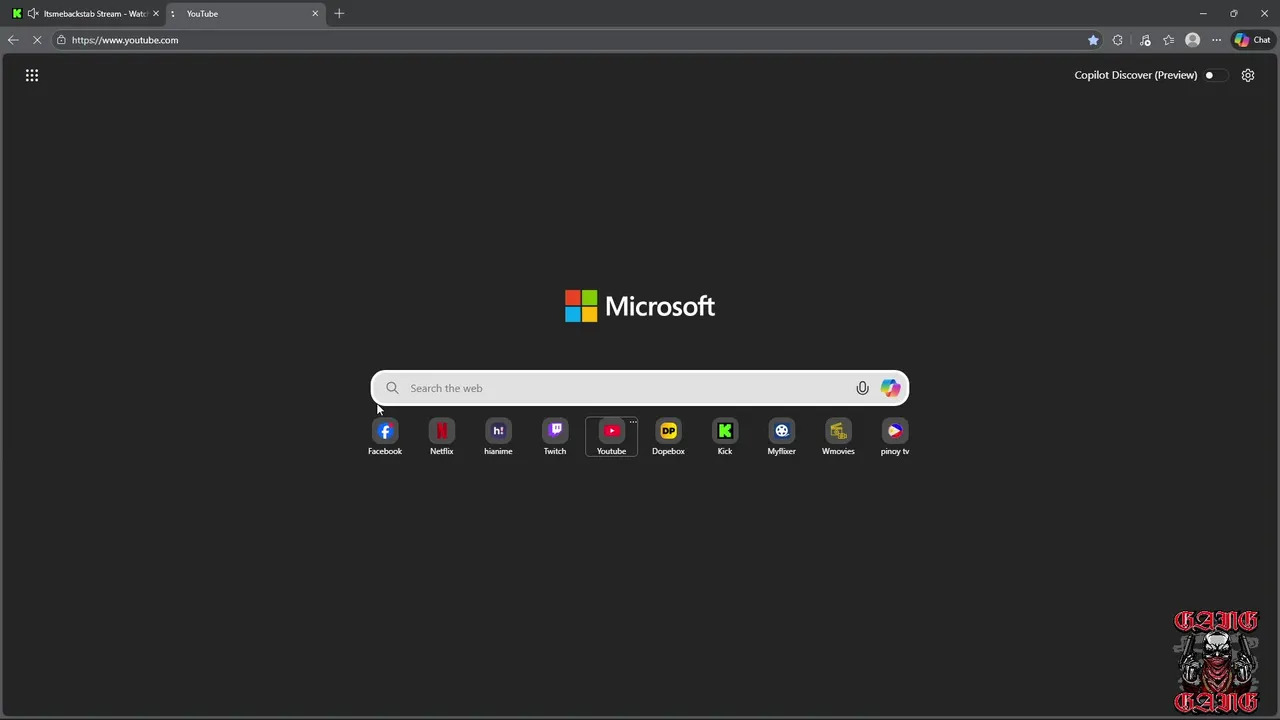The height and width of the screenshot is (720, 1280).
Task: Open Copilot from the search box
Action: click(x=890, y=388)
